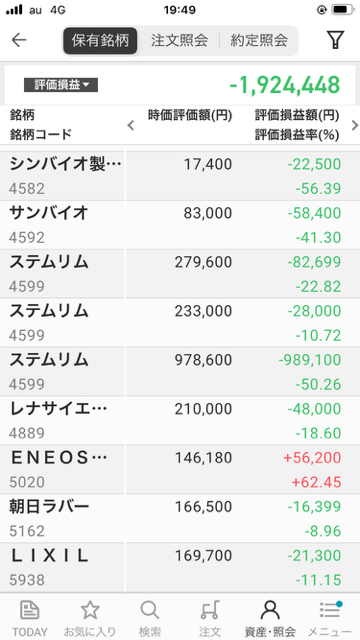This screenshot has width=360, height=640.
Task: Select the 保有銘柄 tab
Action: (x=100, y=40)
